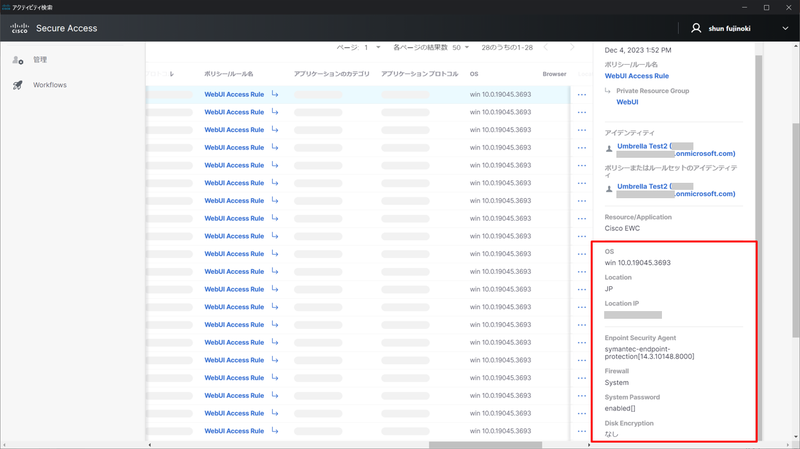Open the results-per-page dropdown showing 50
Screen dimensions: 800x449
pos(460,47)
